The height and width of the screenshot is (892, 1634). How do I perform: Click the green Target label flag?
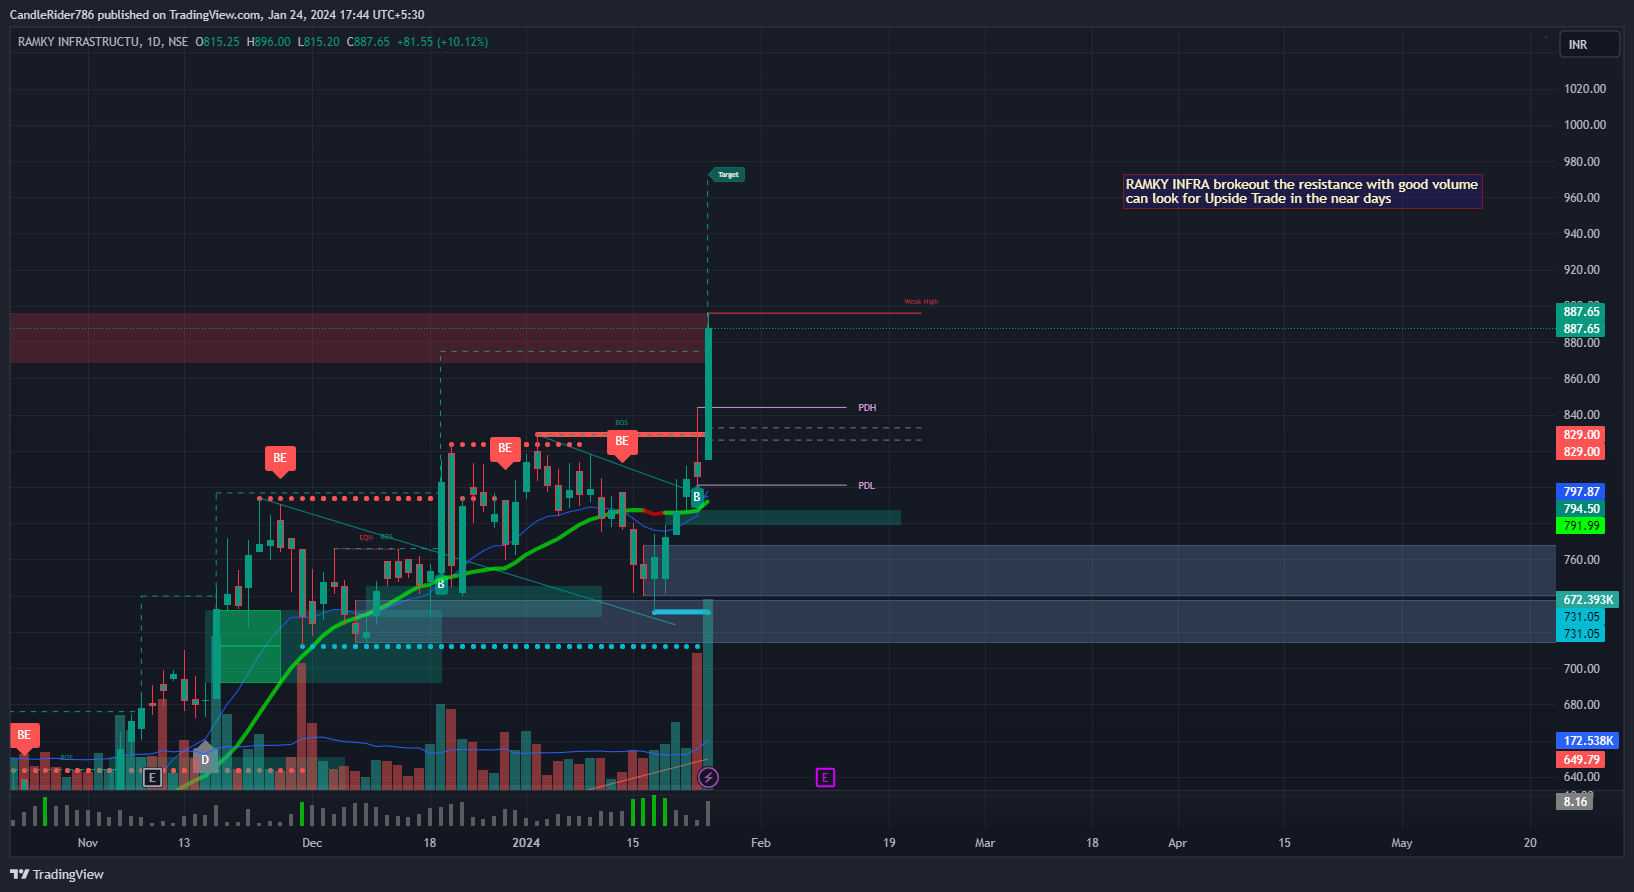pos(727,174)
